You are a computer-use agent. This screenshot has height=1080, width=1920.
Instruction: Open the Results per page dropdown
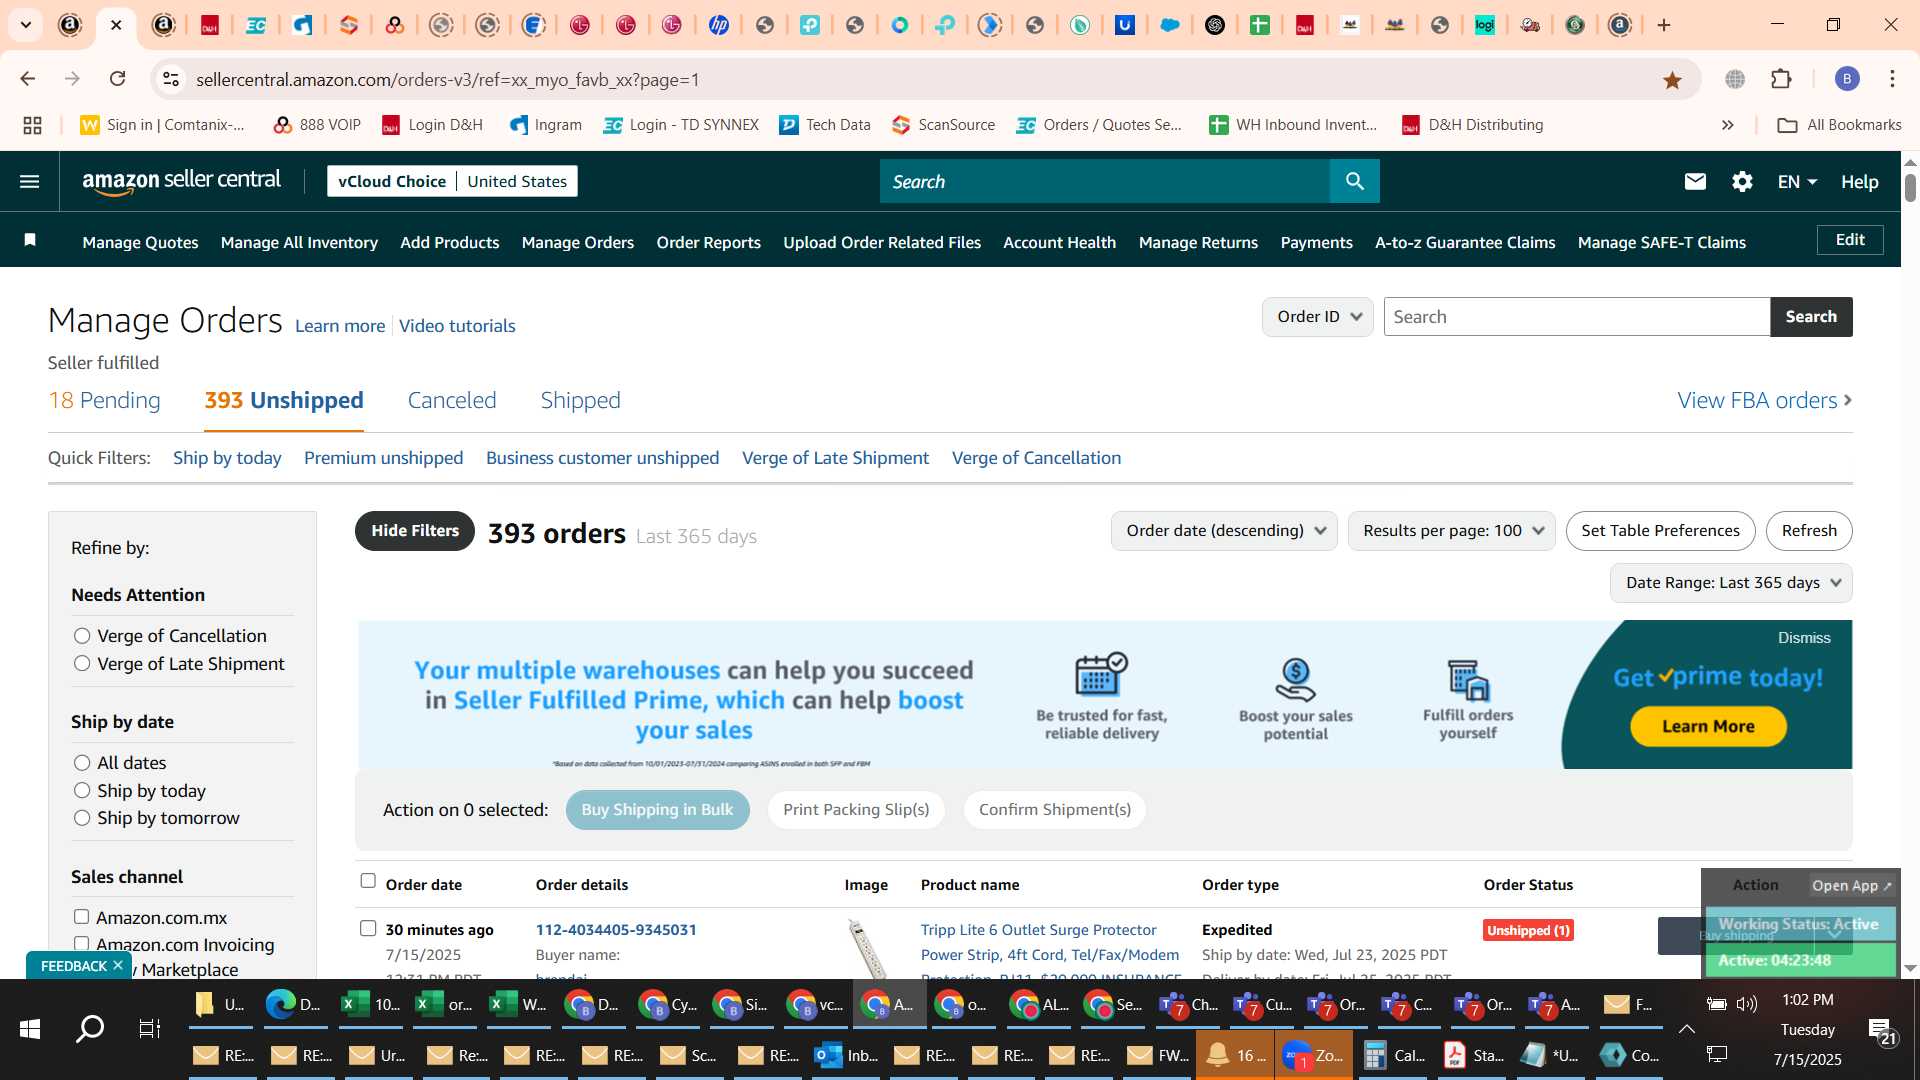tap(1452, 531)
